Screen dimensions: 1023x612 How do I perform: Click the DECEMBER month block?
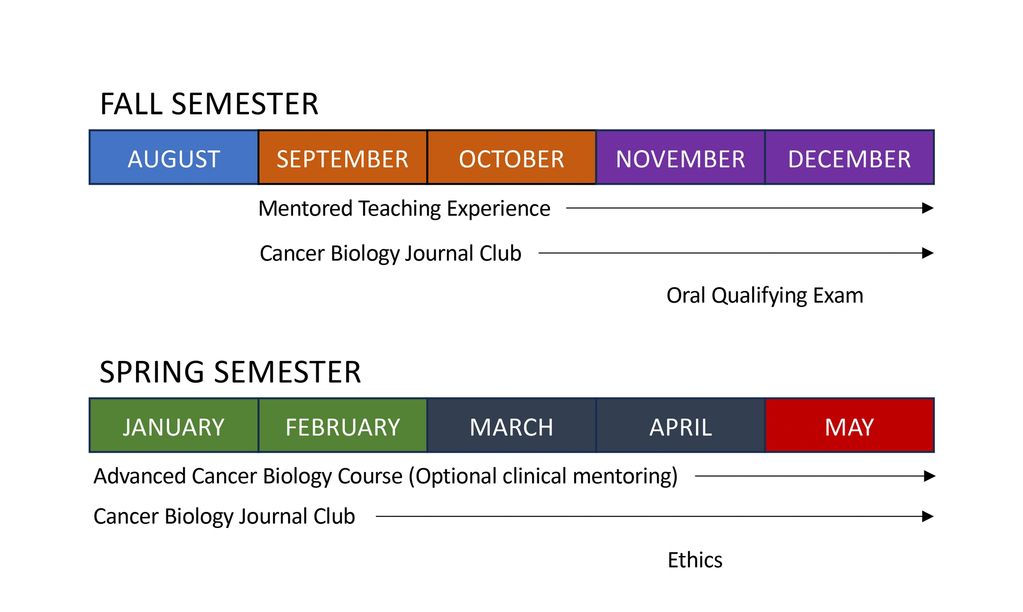coord(849,158)
